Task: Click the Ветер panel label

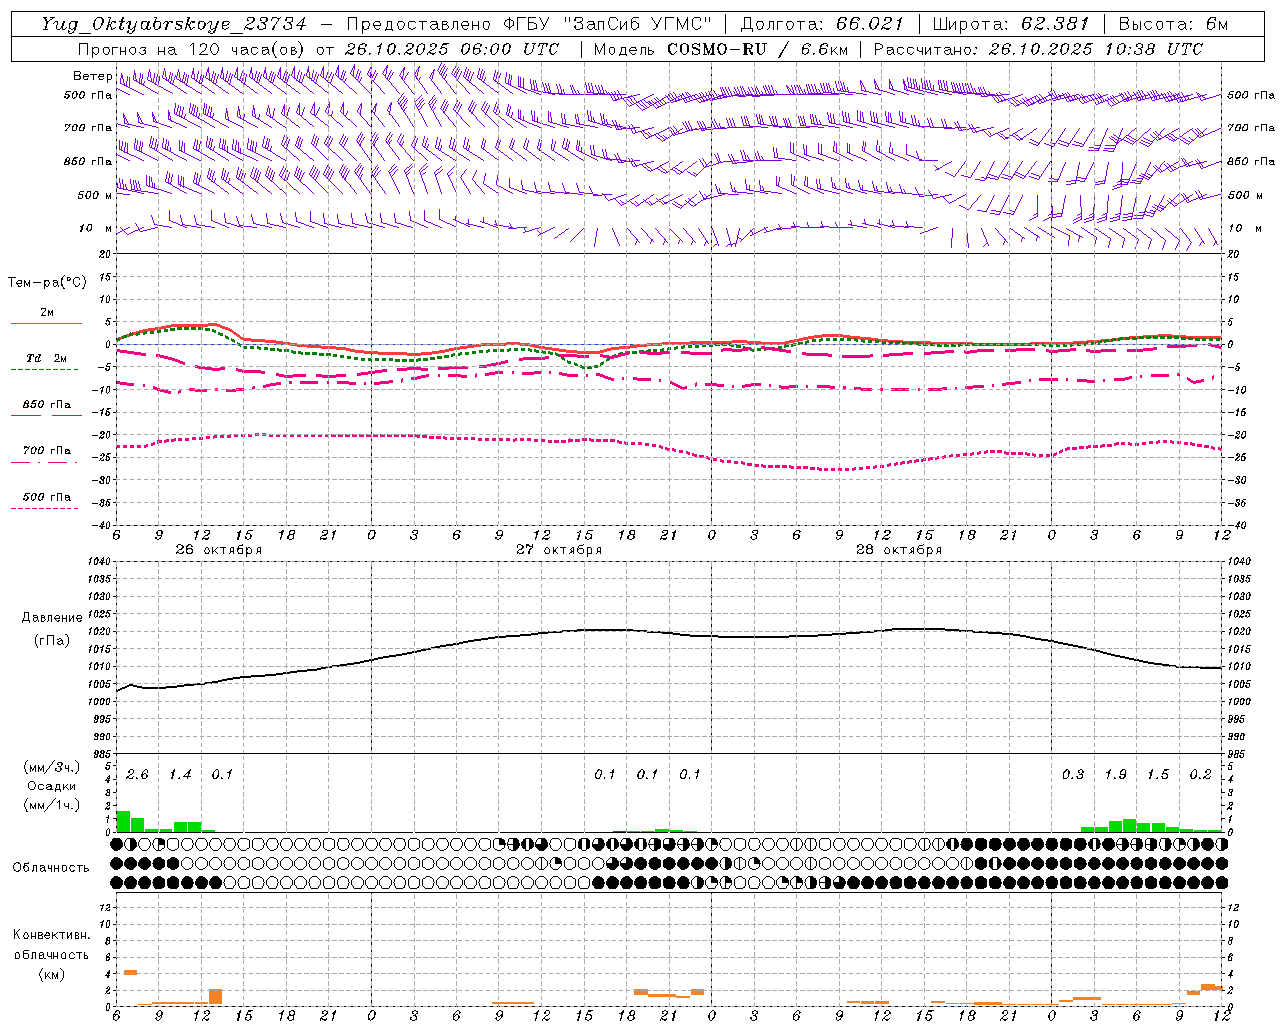Action: (x=92, y=76)
